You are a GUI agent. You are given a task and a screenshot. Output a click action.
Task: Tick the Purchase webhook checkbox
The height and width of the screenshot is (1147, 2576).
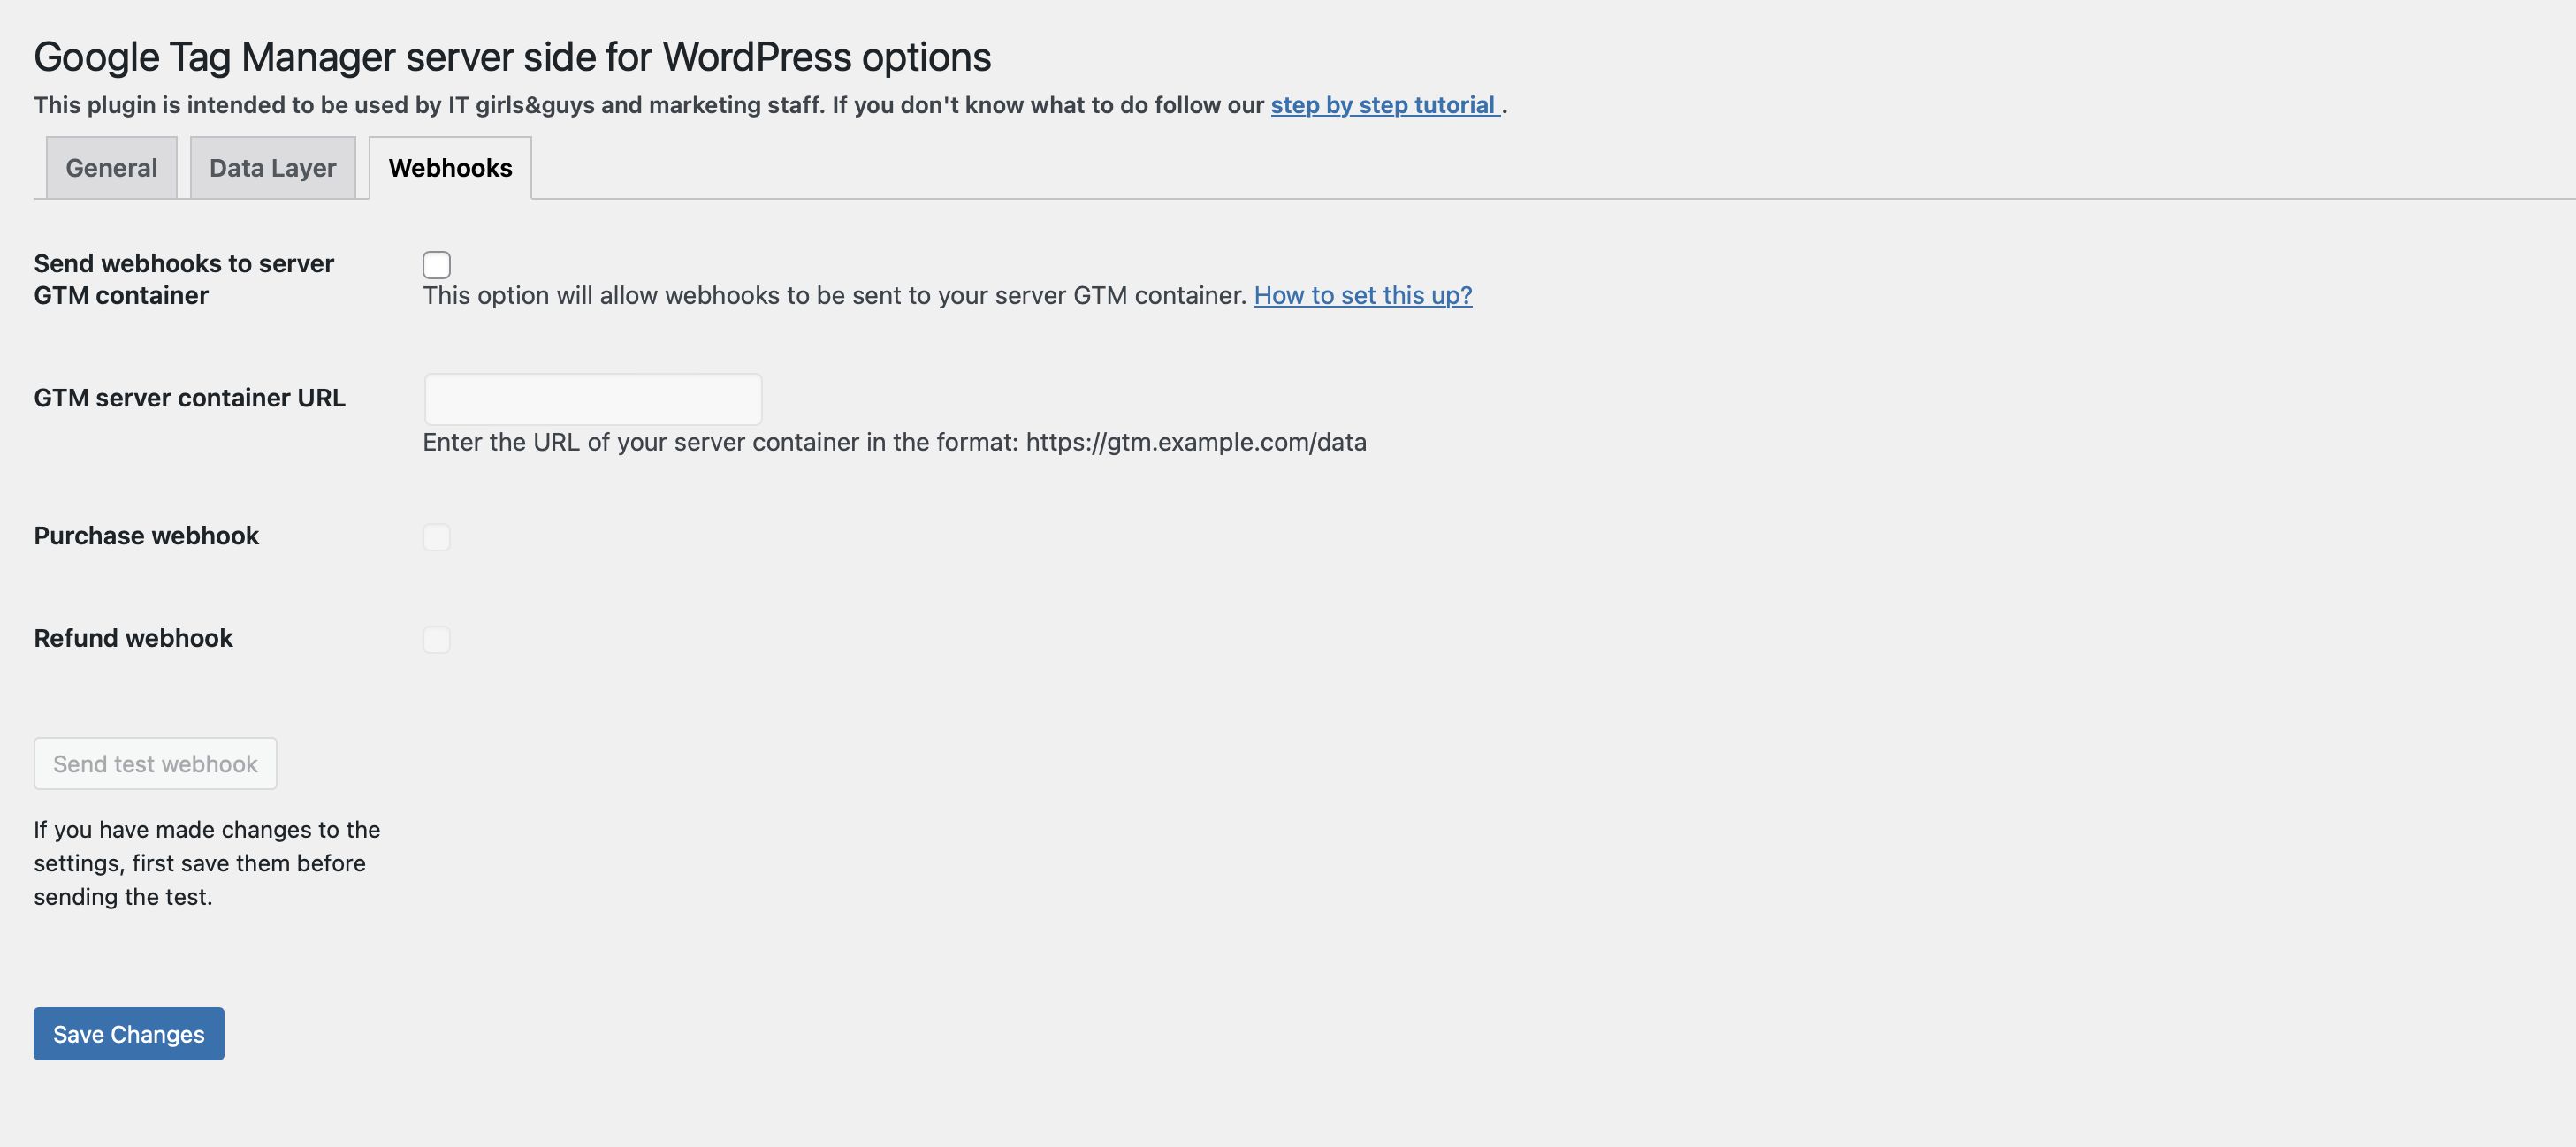point(436,537)
